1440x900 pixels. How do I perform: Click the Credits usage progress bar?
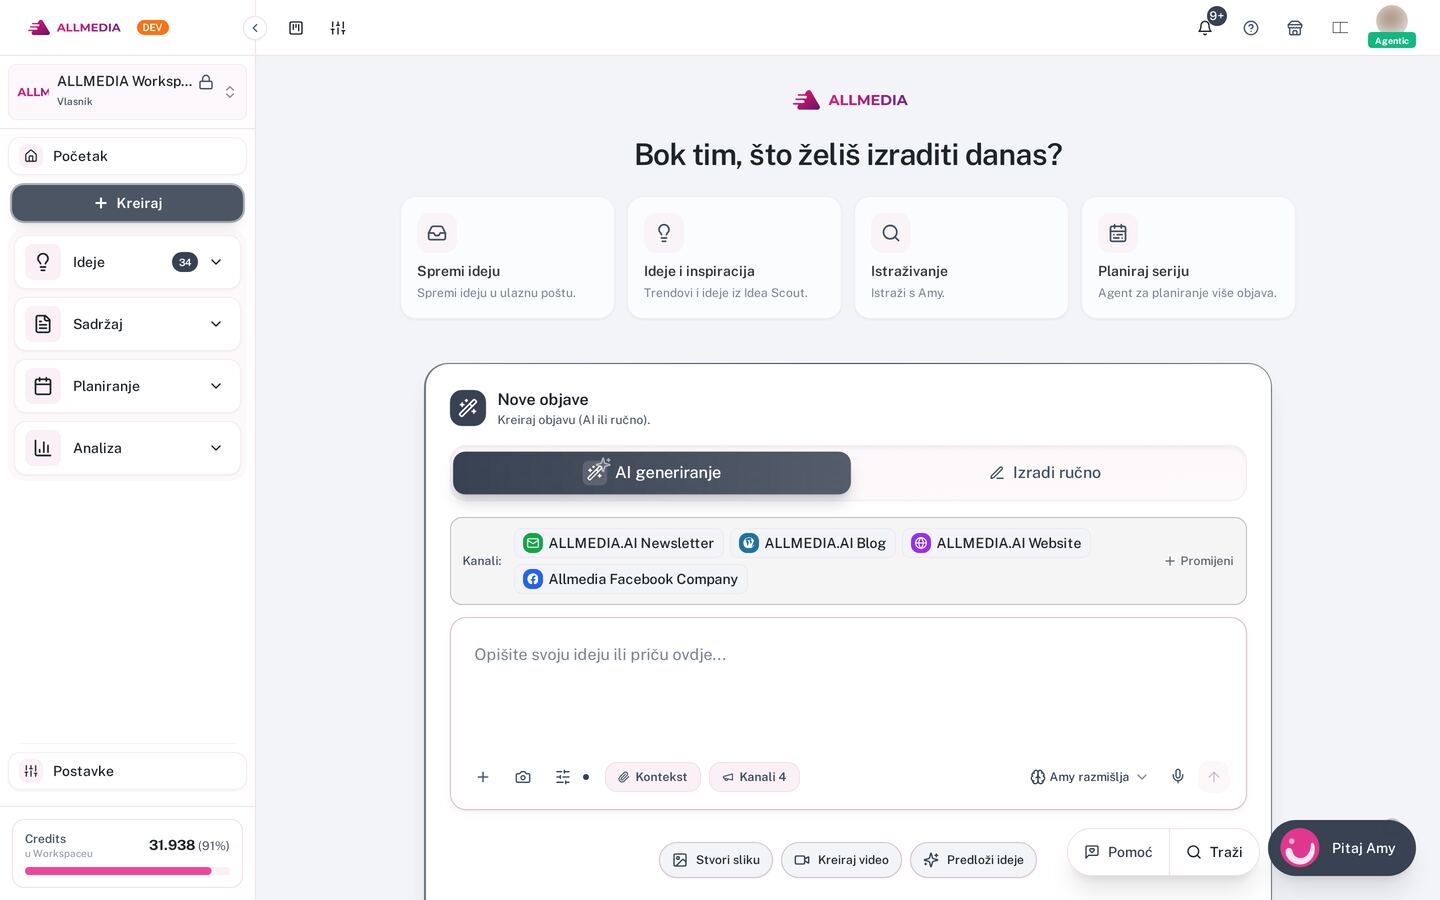[127, 871]
